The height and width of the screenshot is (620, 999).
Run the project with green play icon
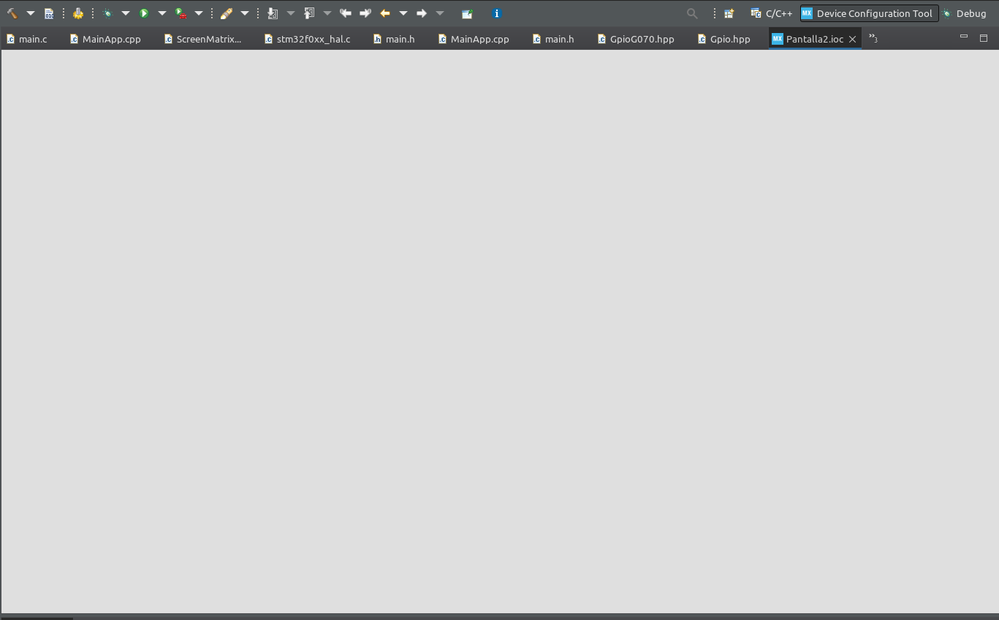click(x=144, y=13)
